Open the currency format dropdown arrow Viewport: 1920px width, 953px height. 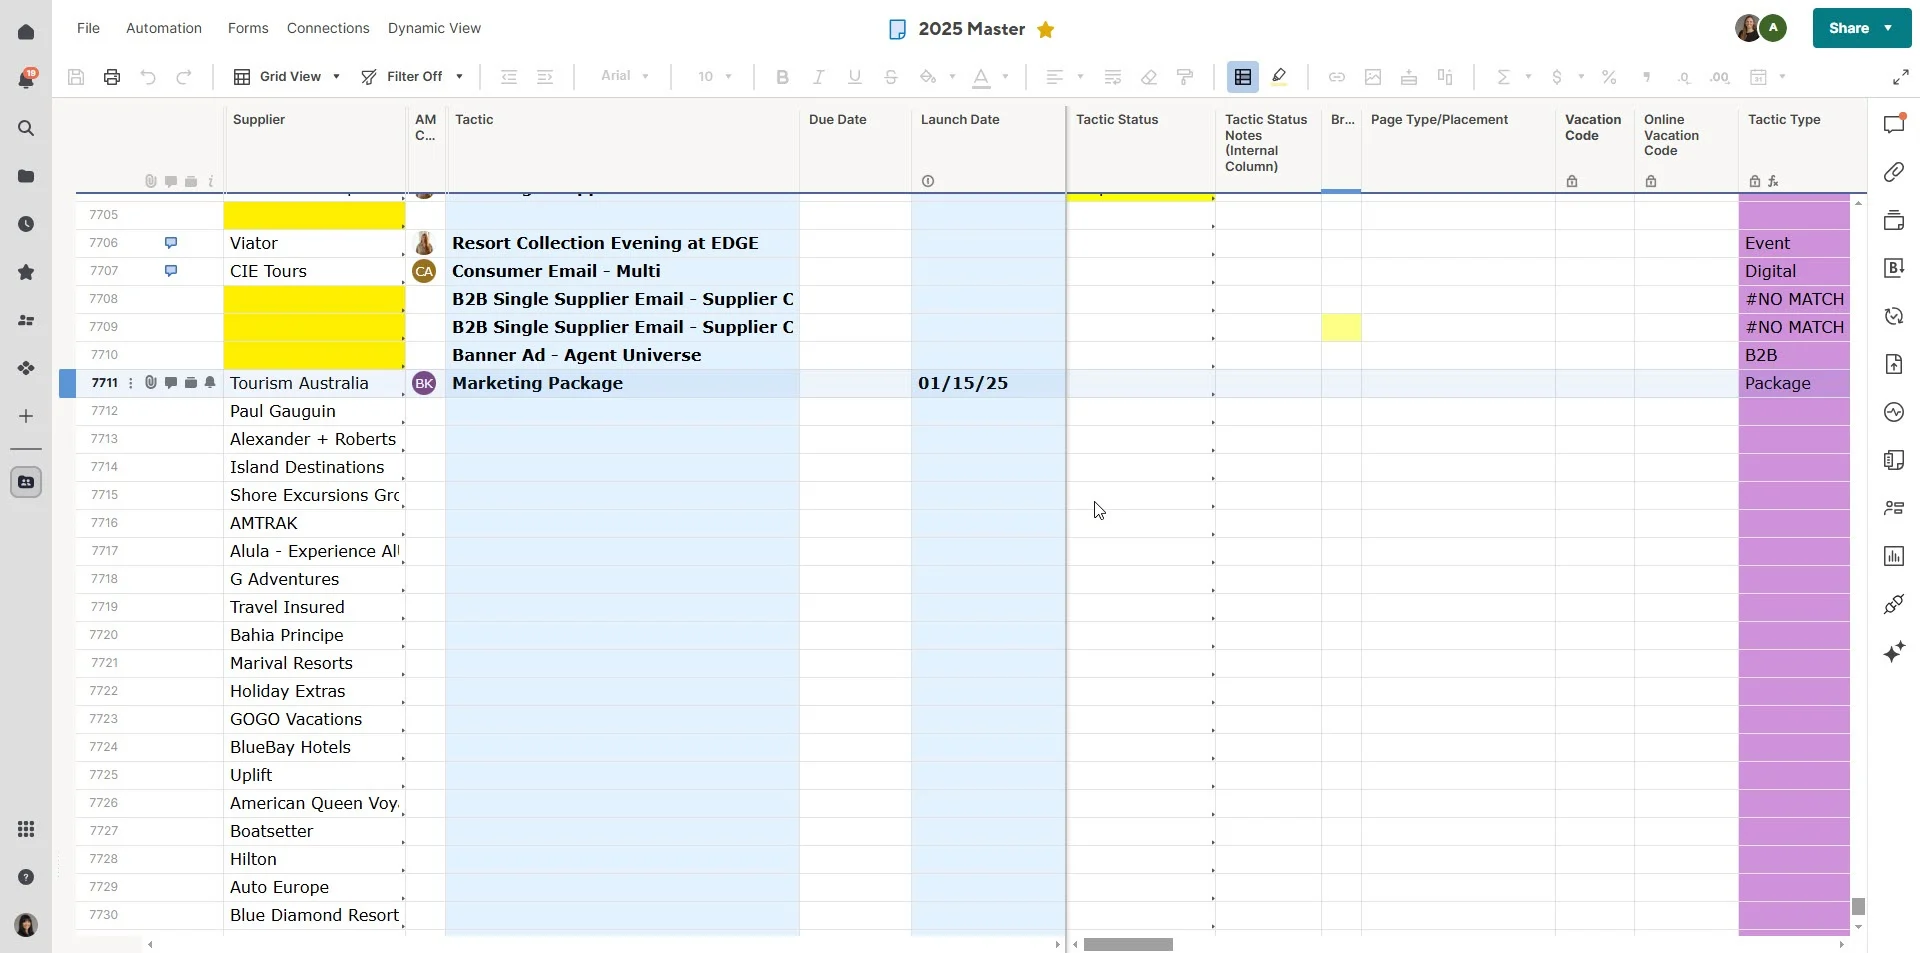click(1581, 77)
